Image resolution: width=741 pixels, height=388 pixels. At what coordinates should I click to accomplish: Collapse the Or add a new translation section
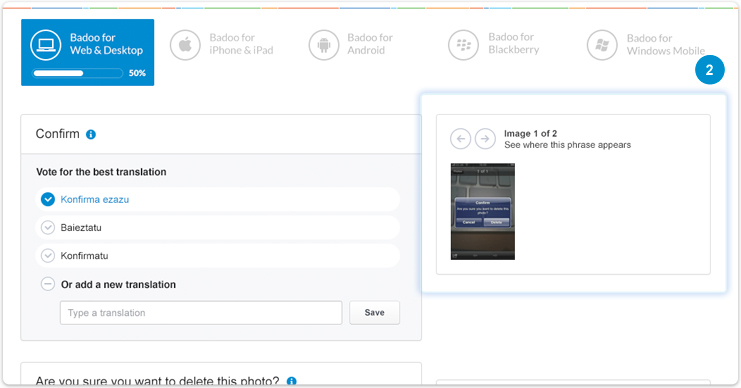pos(48,284)
